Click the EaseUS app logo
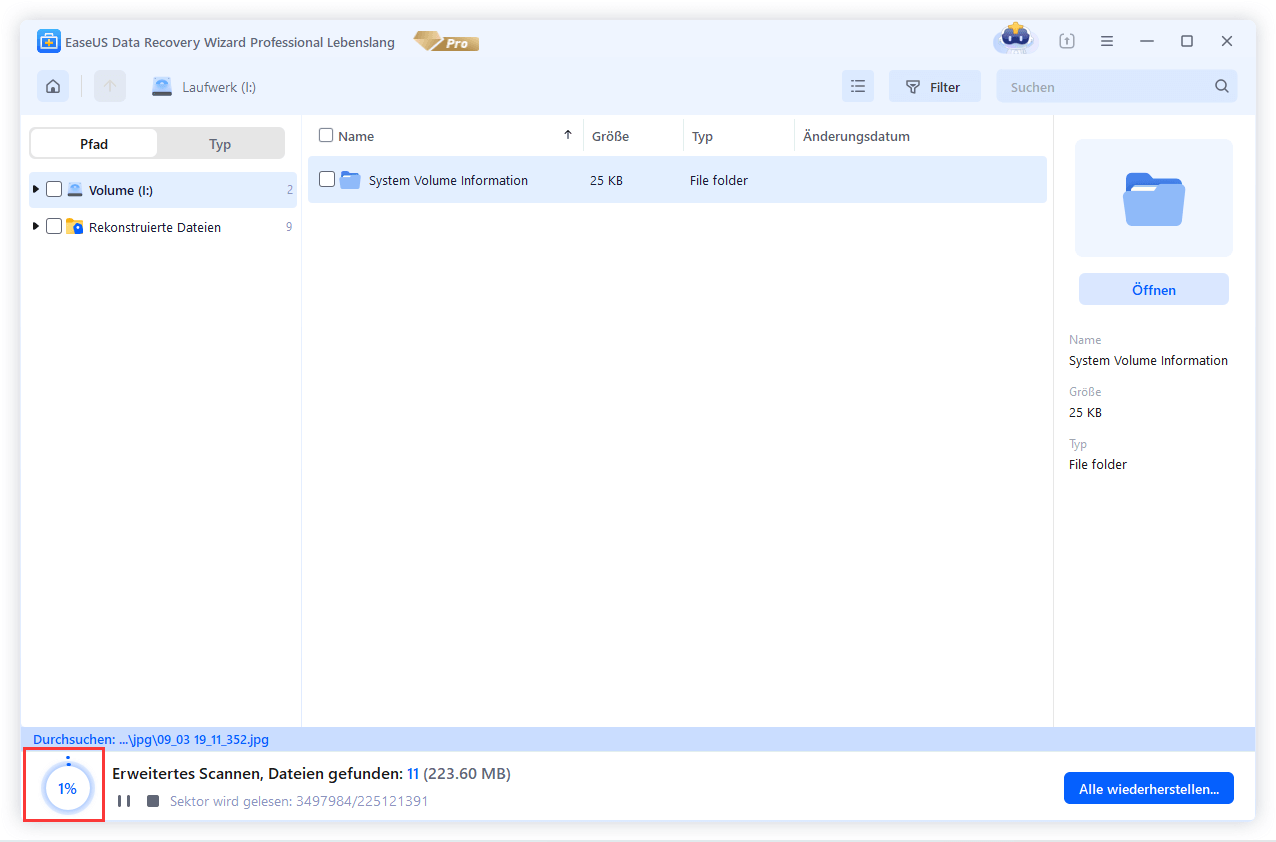The width and height of the screenshot is (1276, 842). coord(49,42)
